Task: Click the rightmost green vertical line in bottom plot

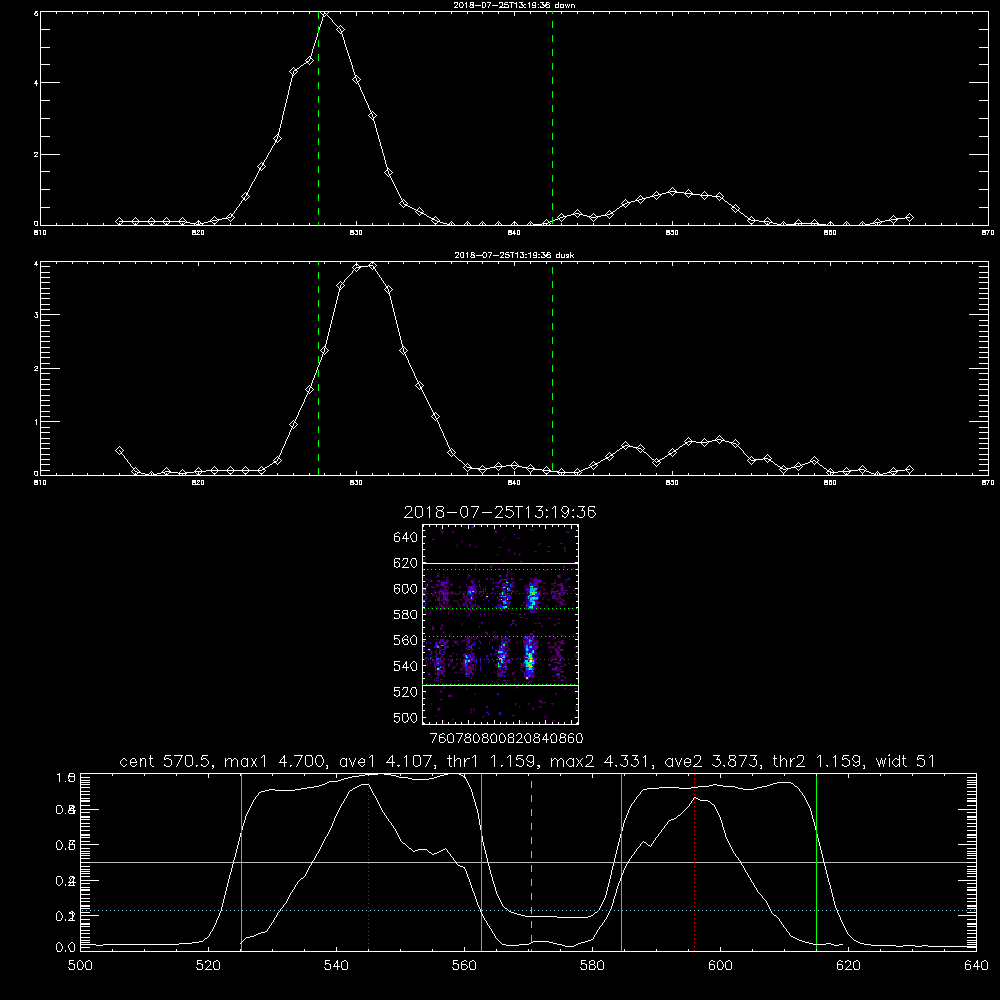Action: [x=816, y=861]
